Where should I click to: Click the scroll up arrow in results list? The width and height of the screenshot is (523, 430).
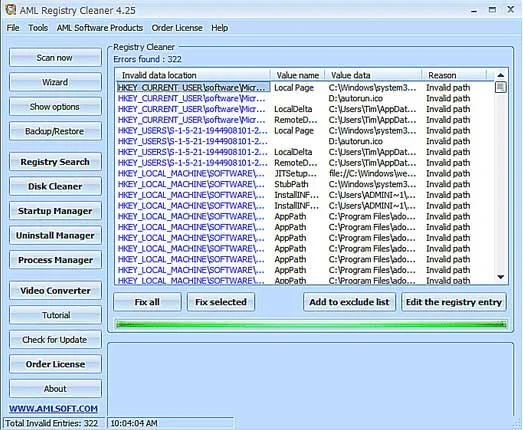(x=500, y=75)
